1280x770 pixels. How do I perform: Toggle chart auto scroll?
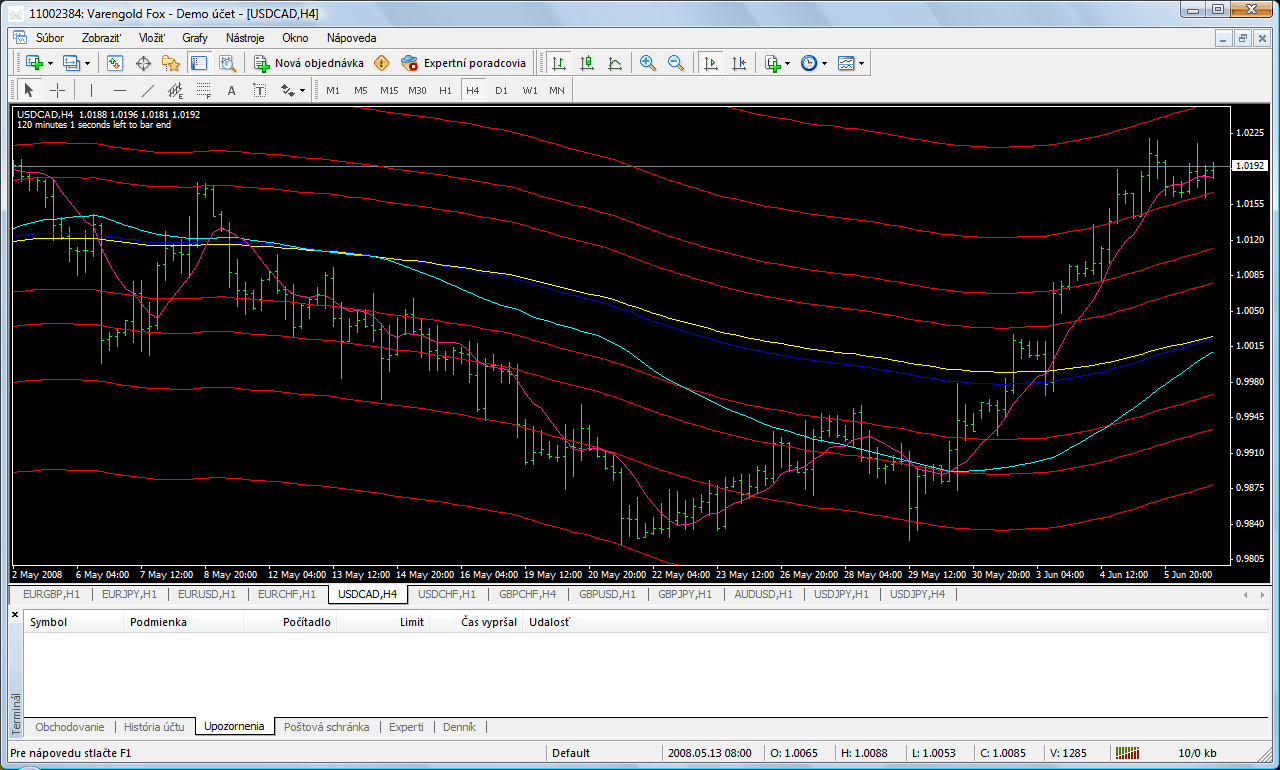click(711, 63)
